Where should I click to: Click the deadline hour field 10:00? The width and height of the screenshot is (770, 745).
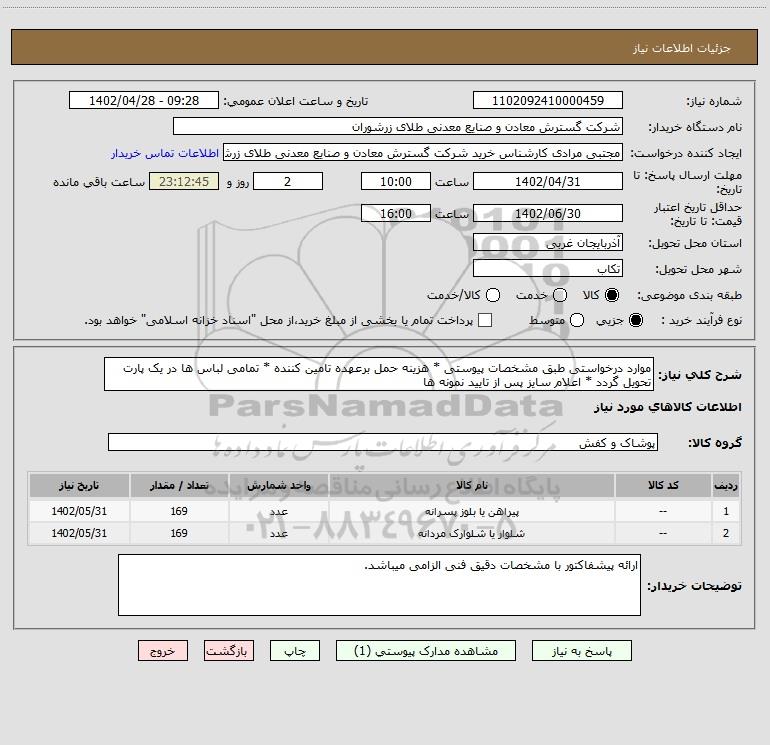tap(396, 181)
